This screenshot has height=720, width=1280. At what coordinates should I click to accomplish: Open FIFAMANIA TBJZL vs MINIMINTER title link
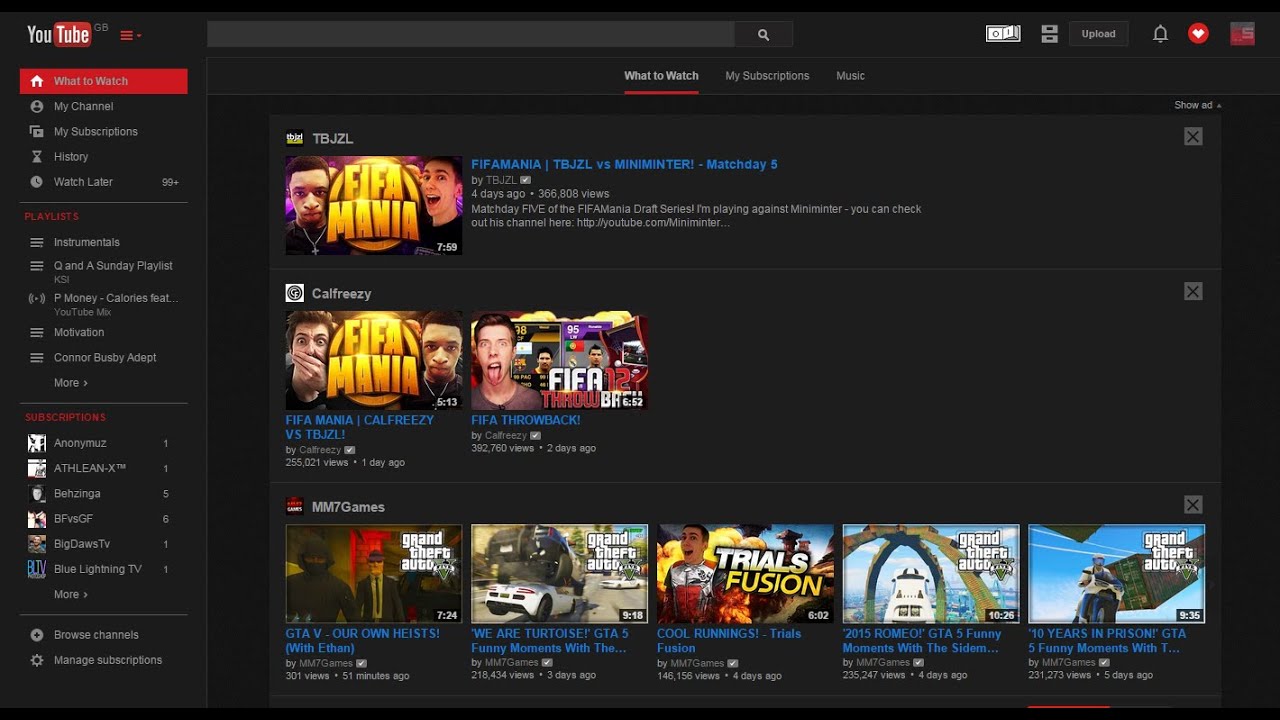[624, 164]
